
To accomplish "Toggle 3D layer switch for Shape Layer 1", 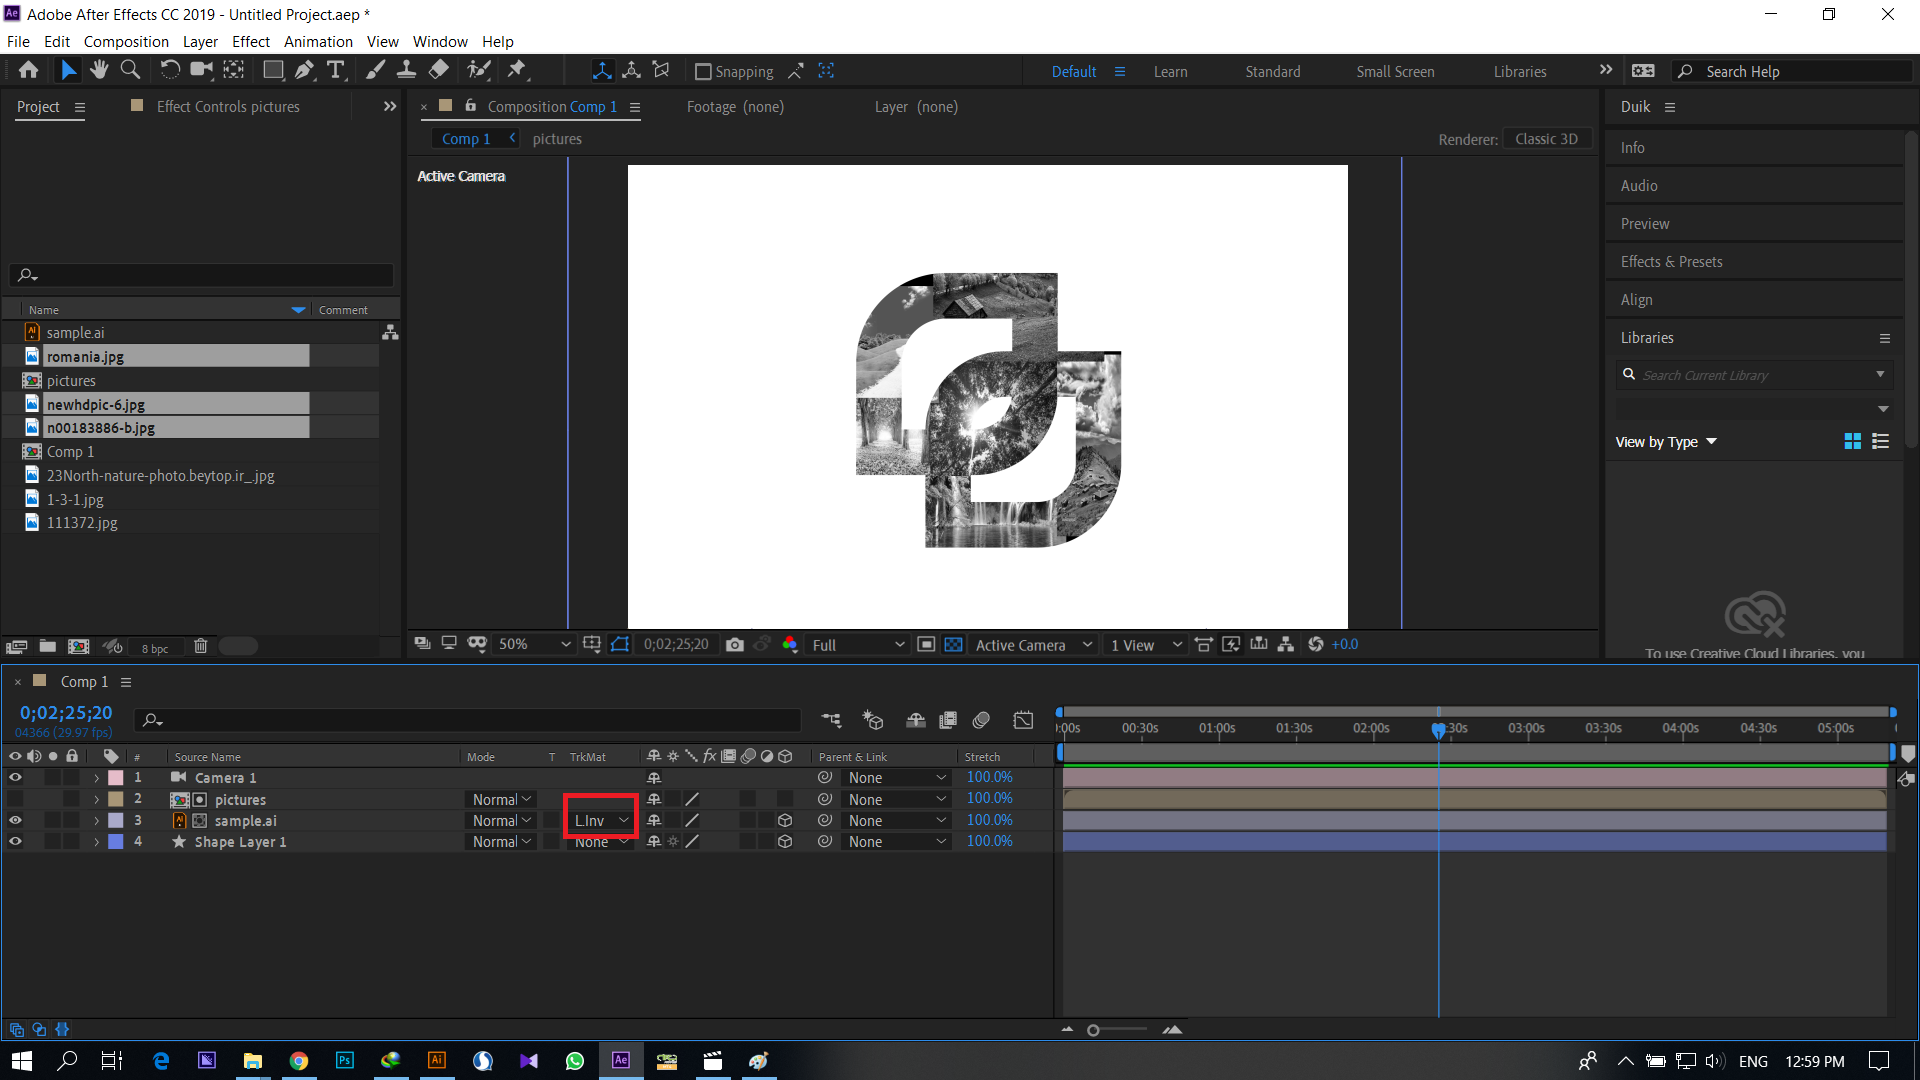I will [x=785, y=841].
